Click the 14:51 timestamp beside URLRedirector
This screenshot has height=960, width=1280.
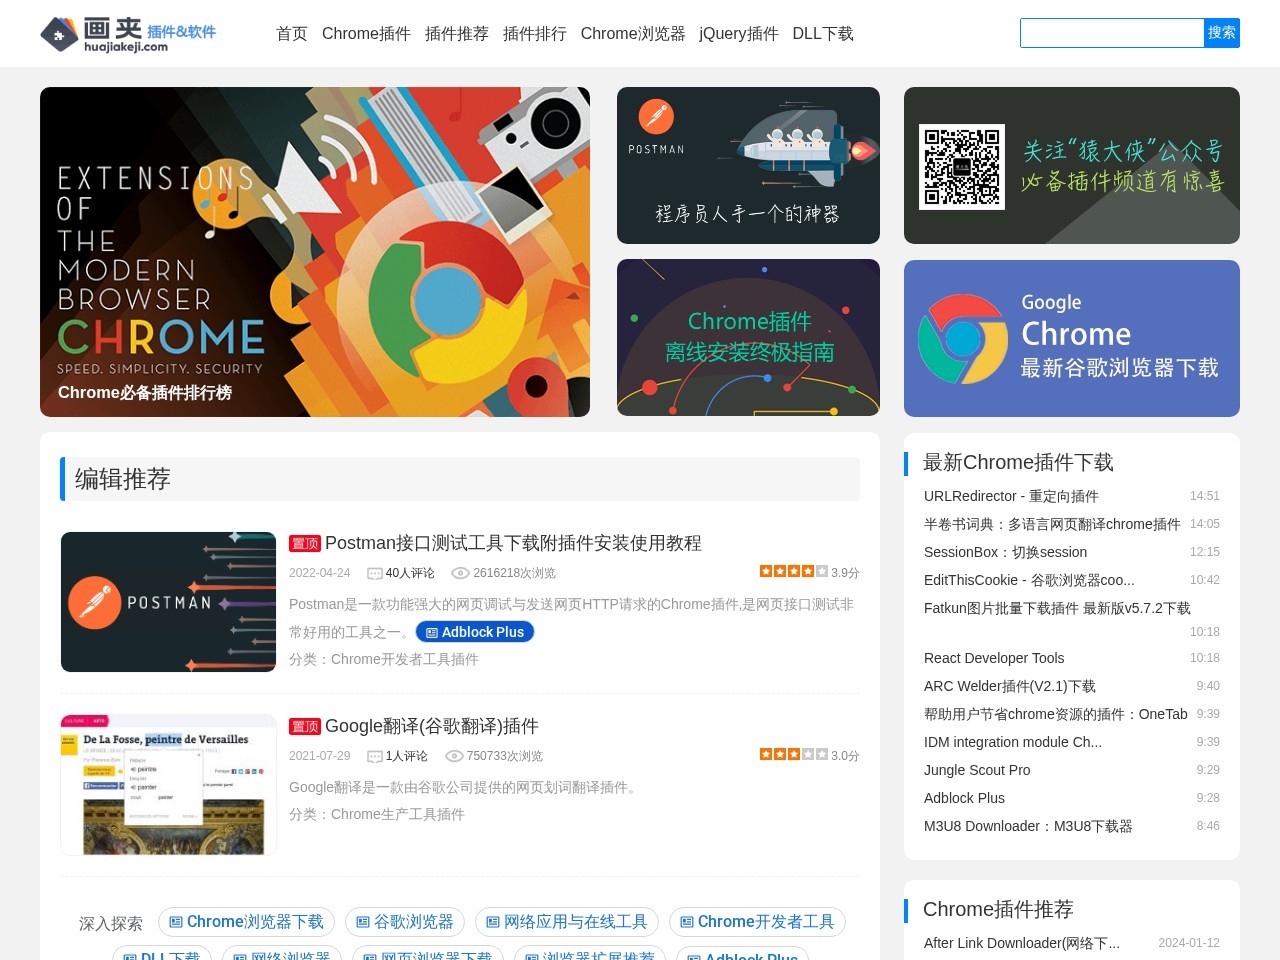click(1205, 496)
